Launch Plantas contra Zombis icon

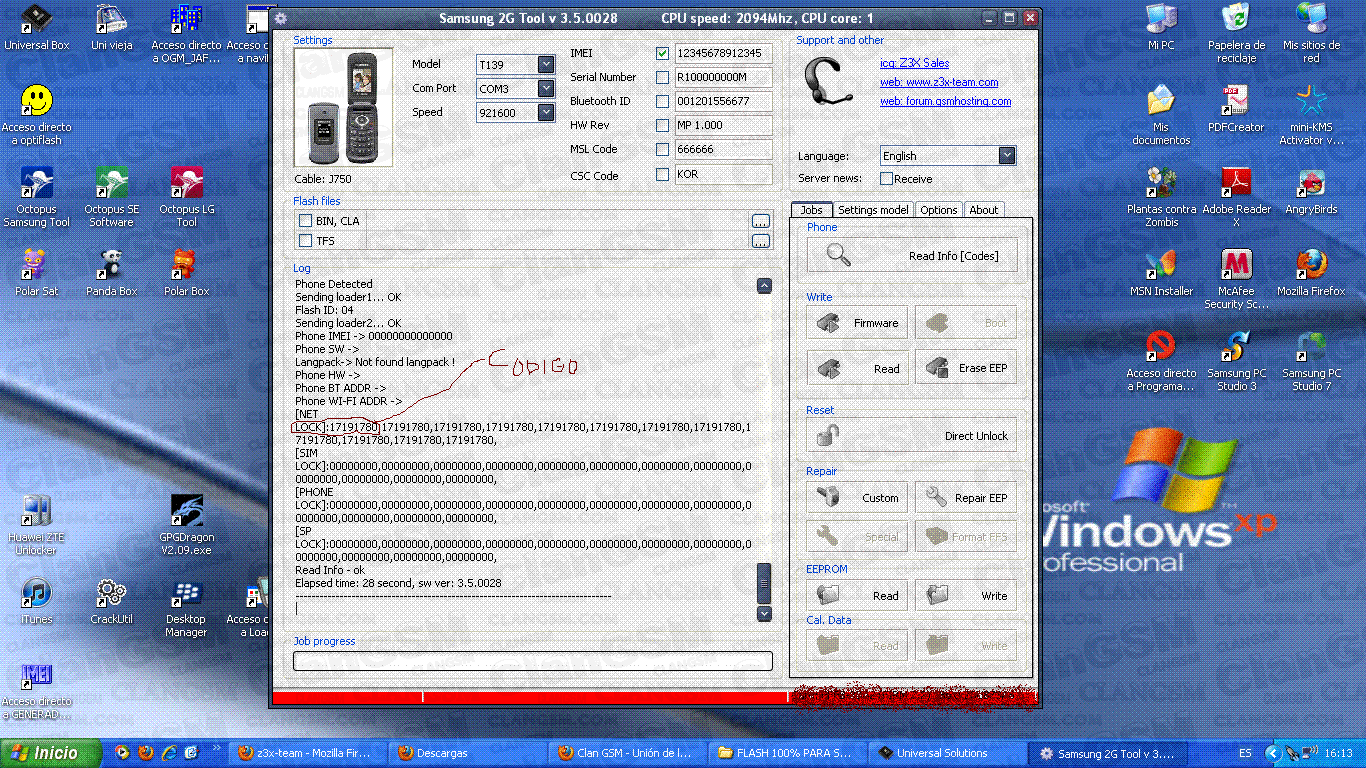[1161, 197]
